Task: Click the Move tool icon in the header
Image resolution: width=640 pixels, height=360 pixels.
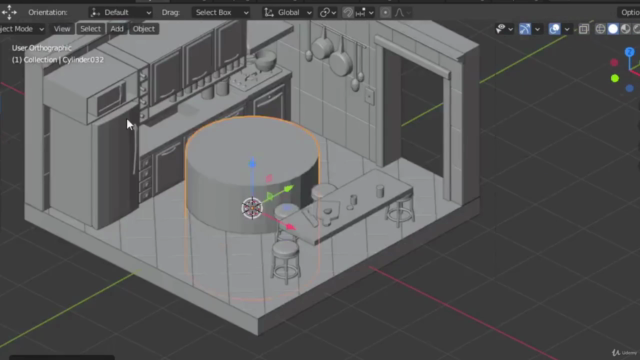Action: click(x=9, y=12)
